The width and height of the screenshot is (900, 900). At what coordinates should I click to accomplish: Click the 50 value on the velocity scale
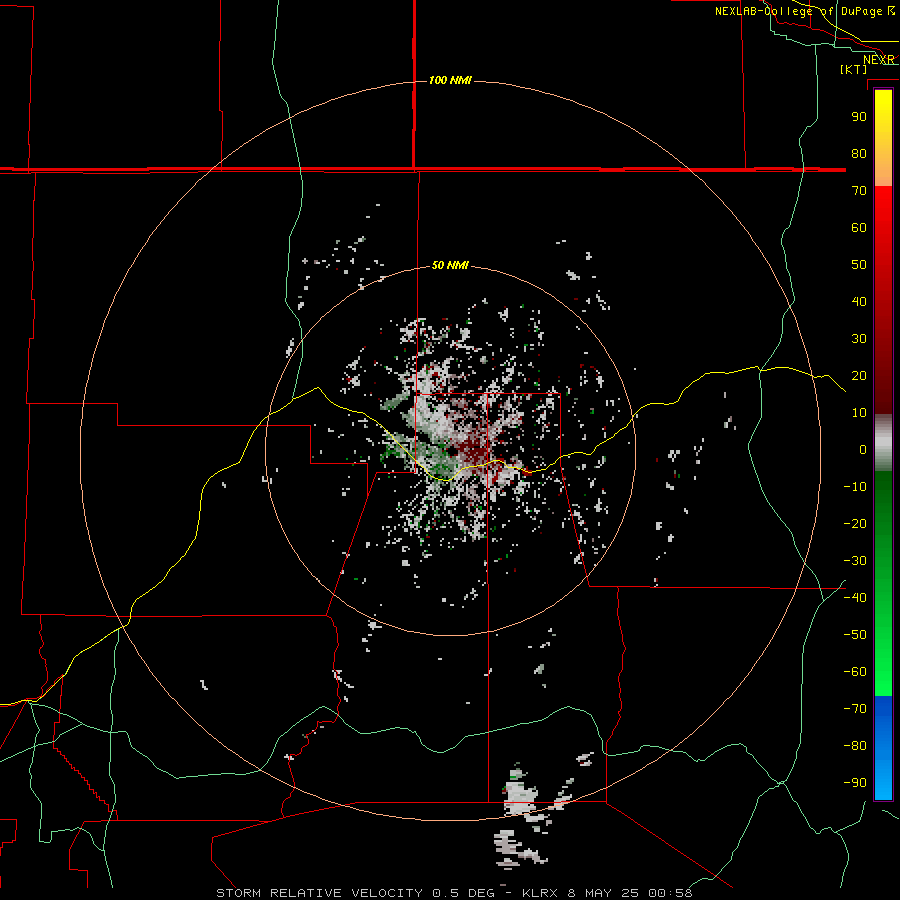click(x=859, y=265)
